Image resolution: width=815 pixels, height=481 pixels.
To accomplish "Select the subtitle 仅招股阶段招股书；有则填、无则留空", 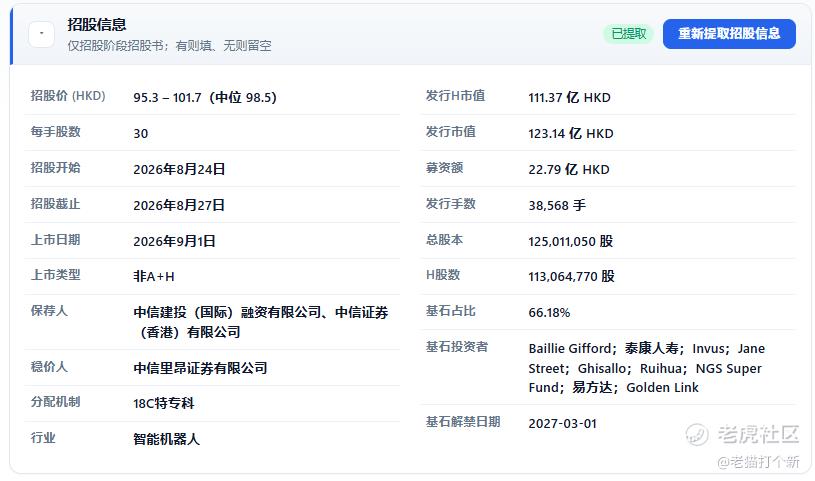I will tap(169, 46).
